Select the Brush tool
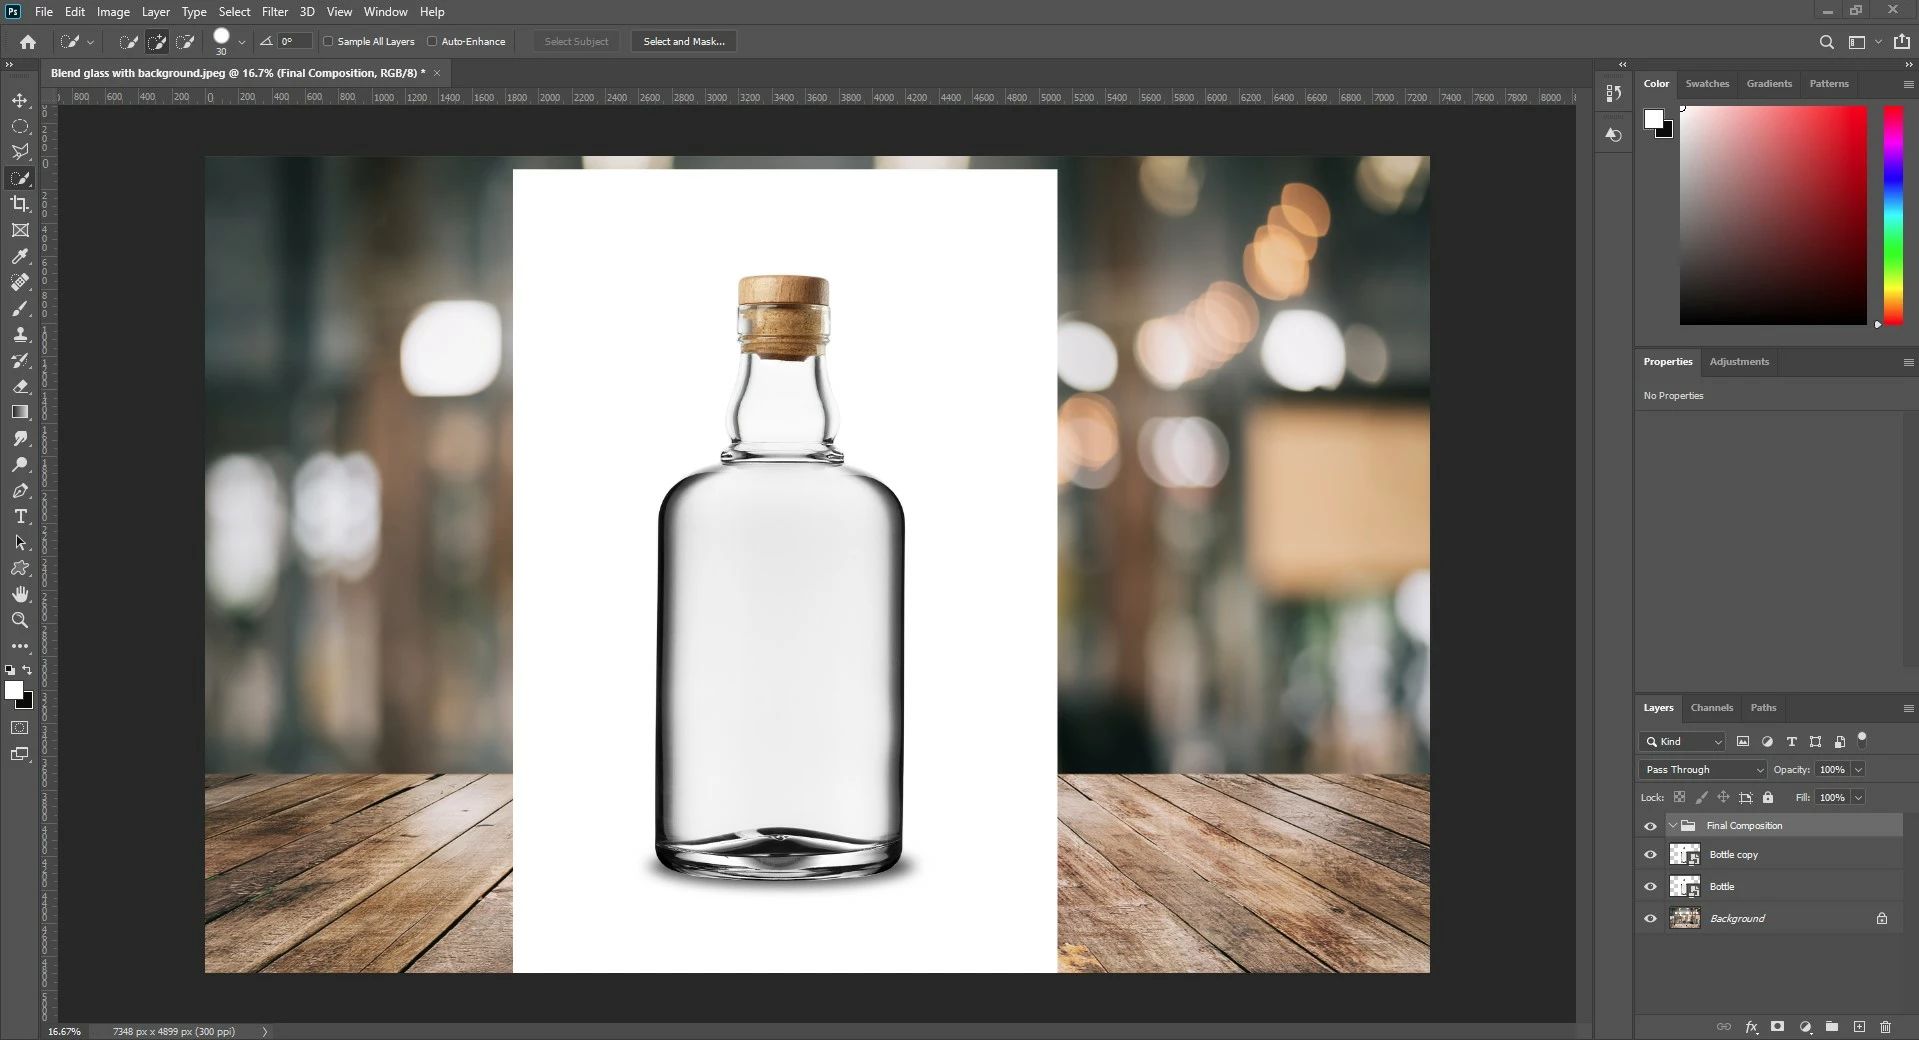1919x1040 pixels. (x=20, y=308)
